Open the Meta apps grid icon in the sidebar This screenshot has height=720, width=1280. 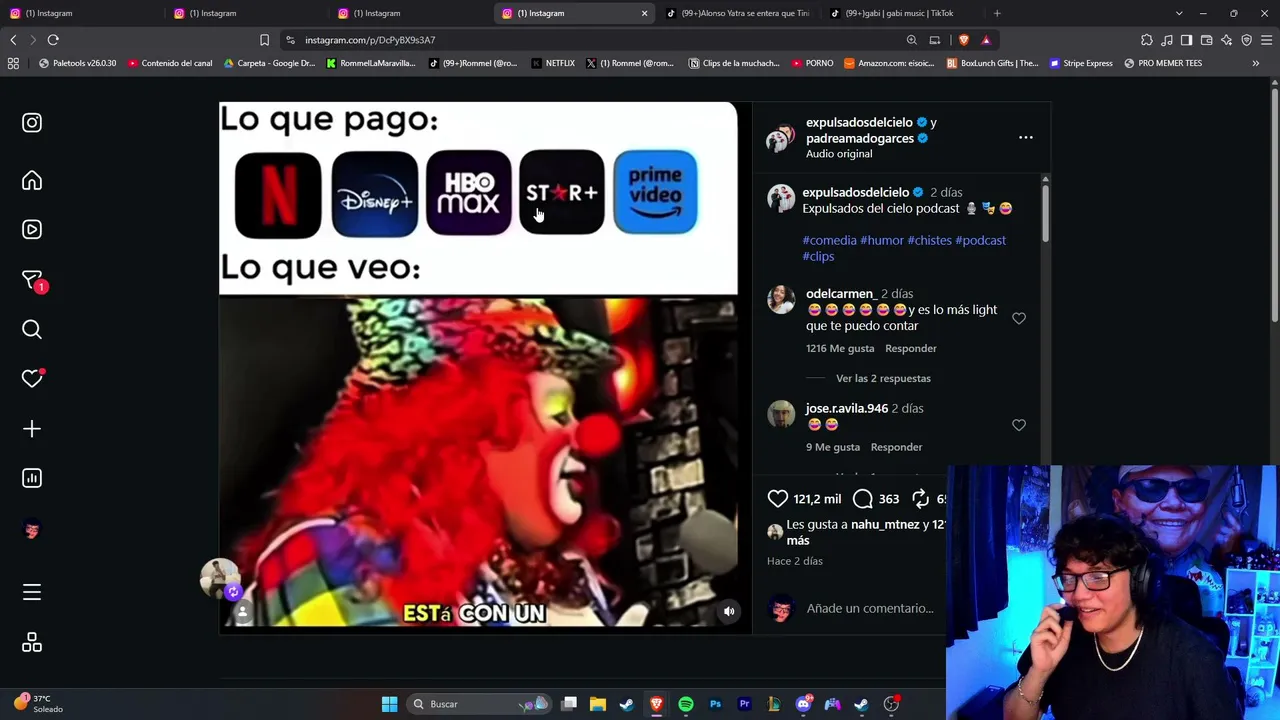[x=32, y=642]
